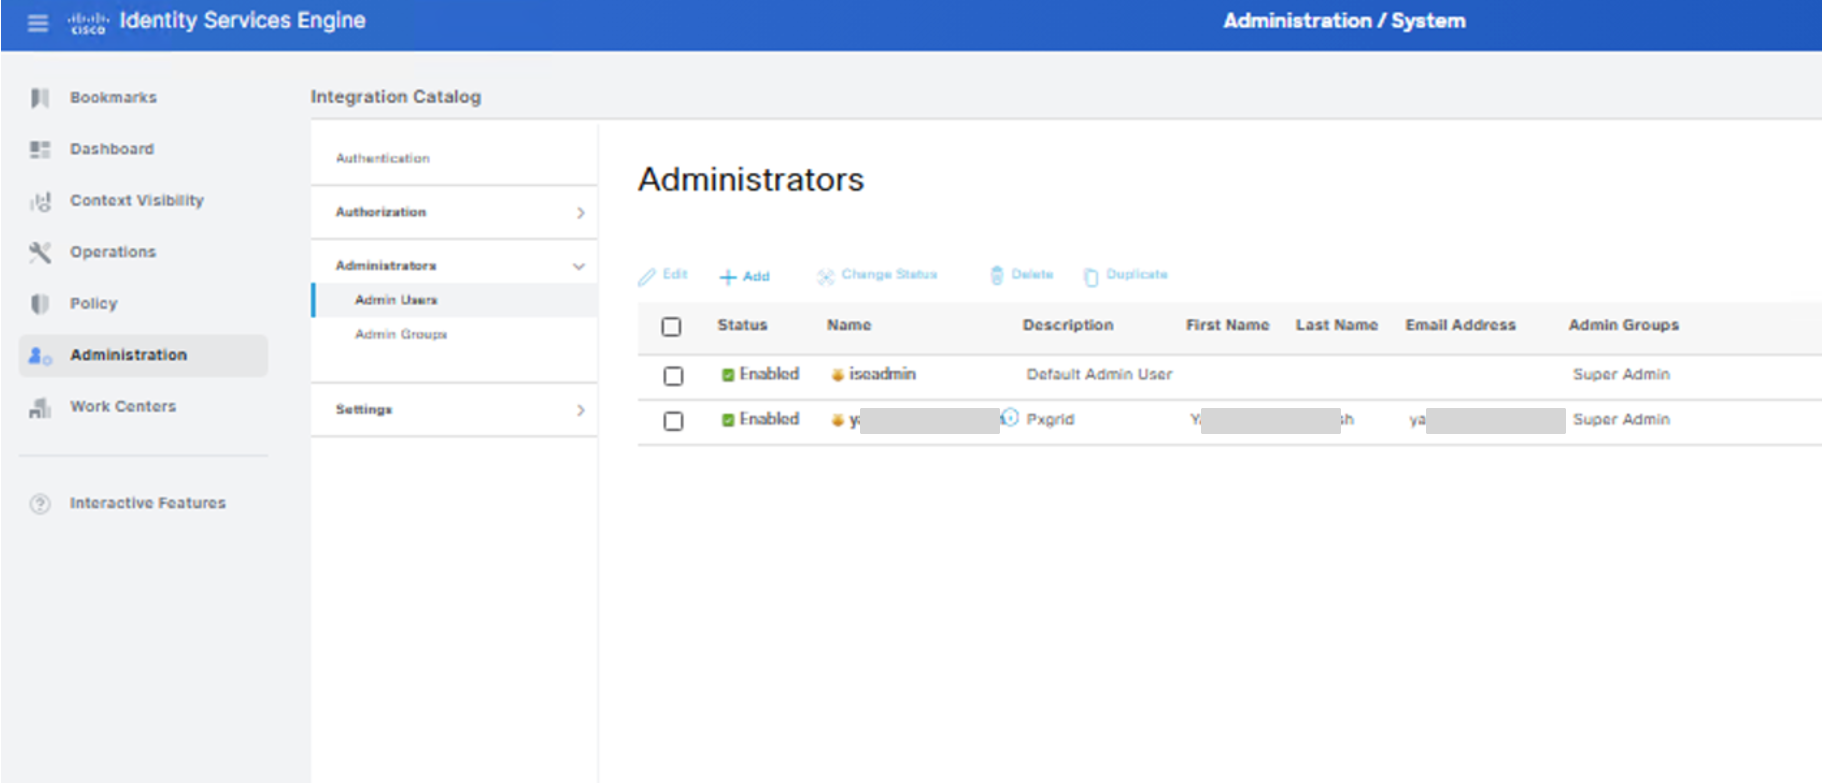1822x784 pixels.
Task: Sort by Status column header
Action: point(742,325)
